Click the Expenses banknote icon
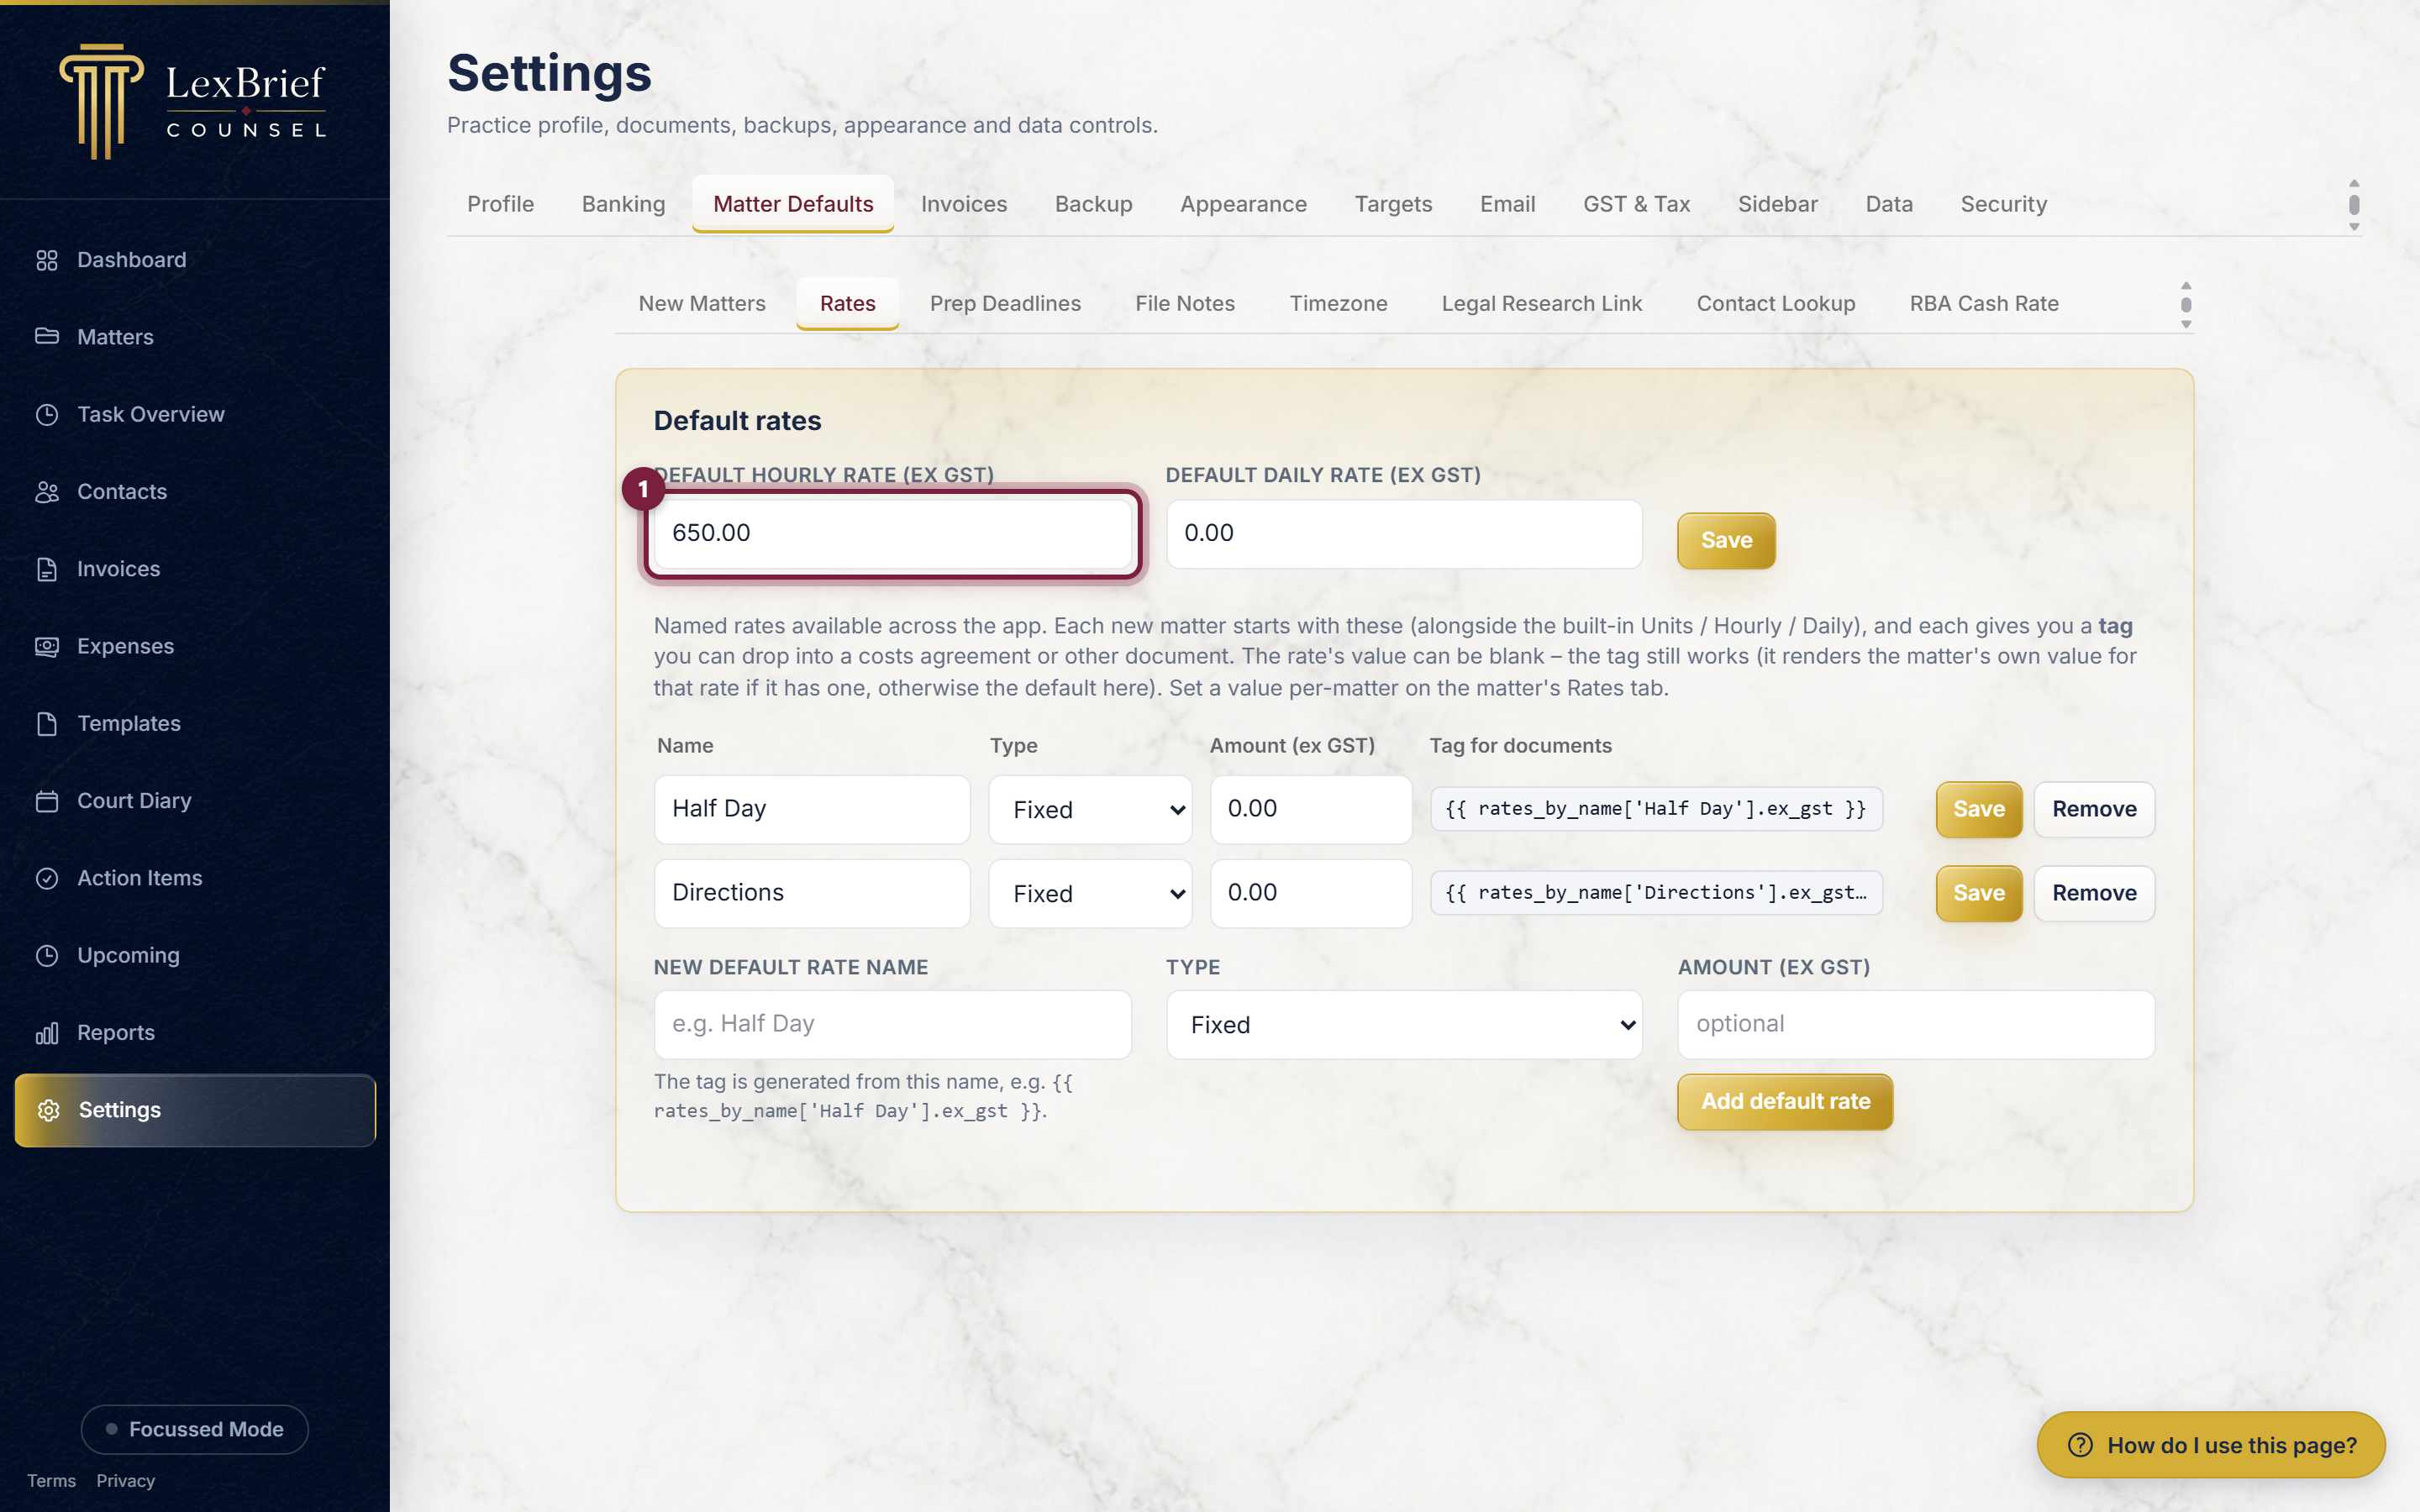Viewport: 2420px width, 1512px height. tap(47, 646)
